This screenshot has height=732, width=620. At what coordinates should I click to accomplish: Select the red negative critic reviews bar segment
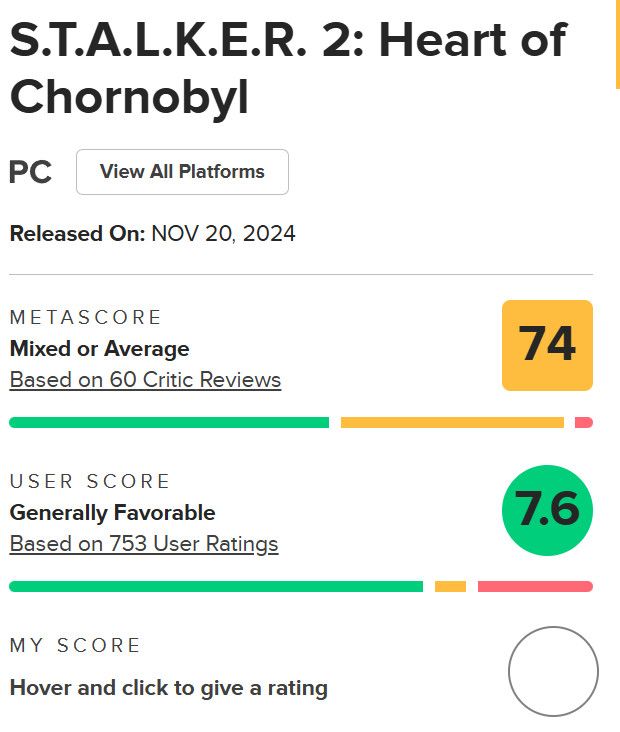[584, 422]
